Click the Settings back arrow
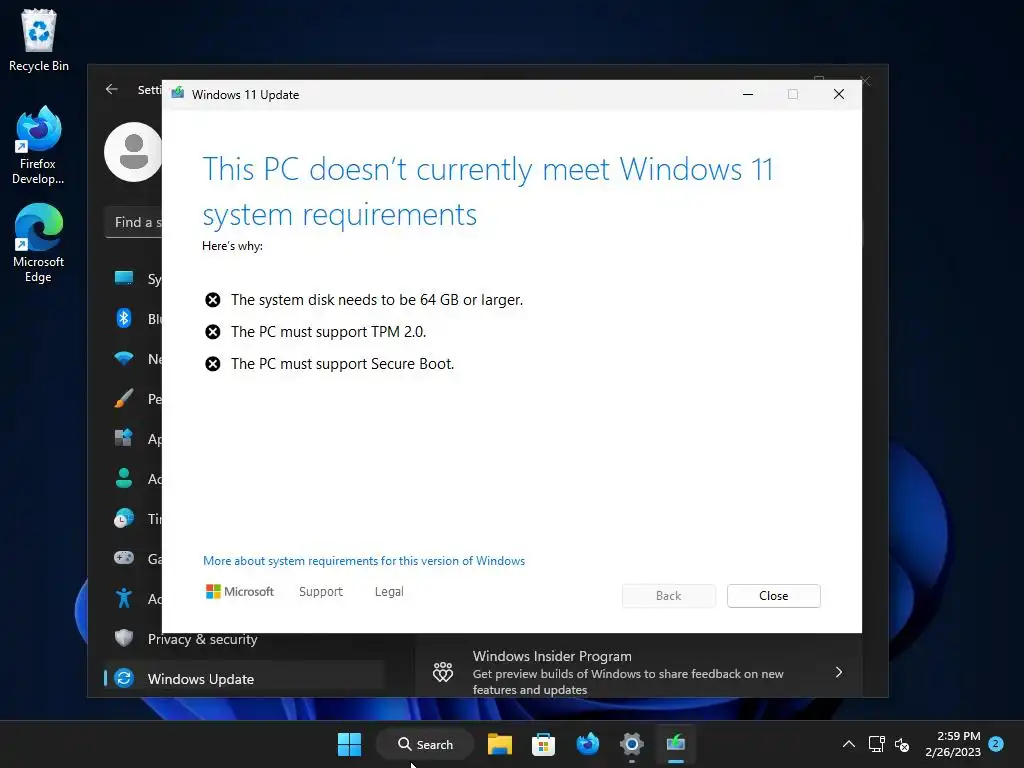Viewport: 1024px width, 768px height. coord(112,89)
